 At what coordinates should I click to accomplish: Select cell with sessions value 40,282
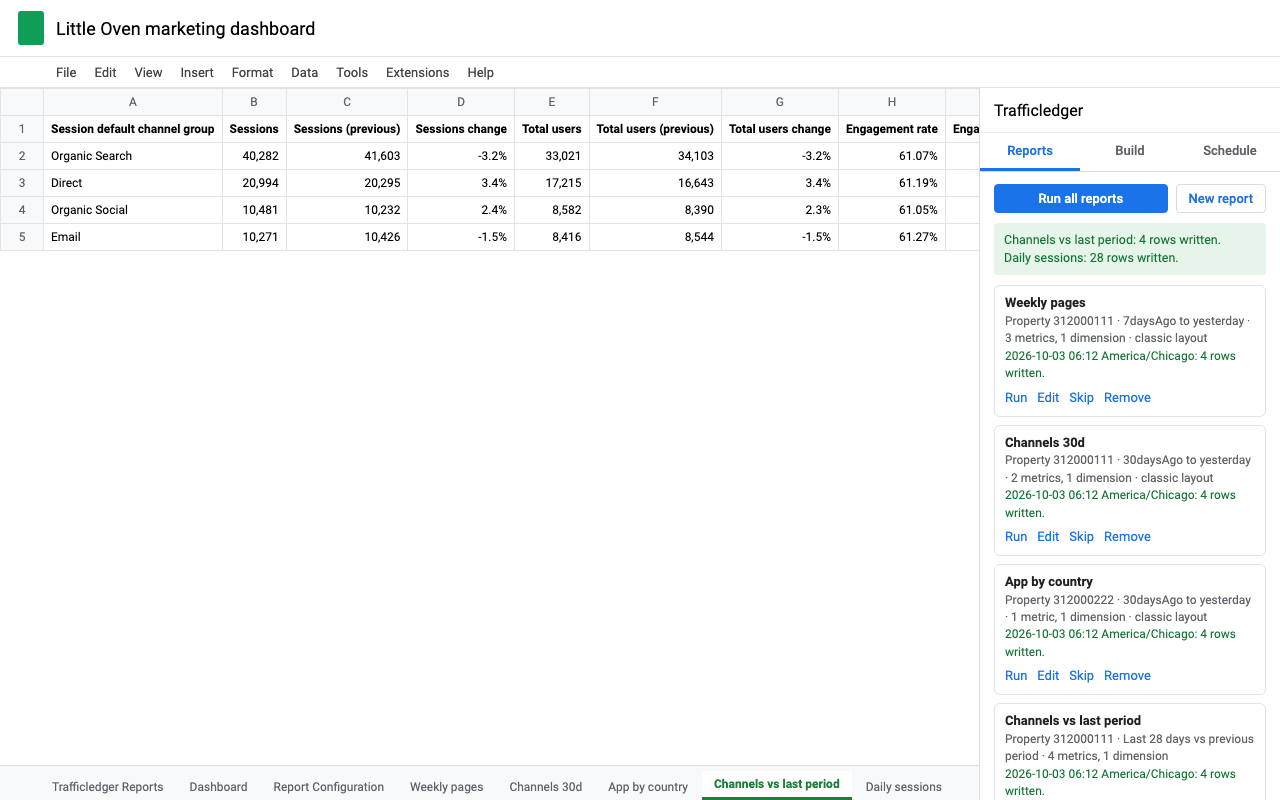(x=255, y=156)
